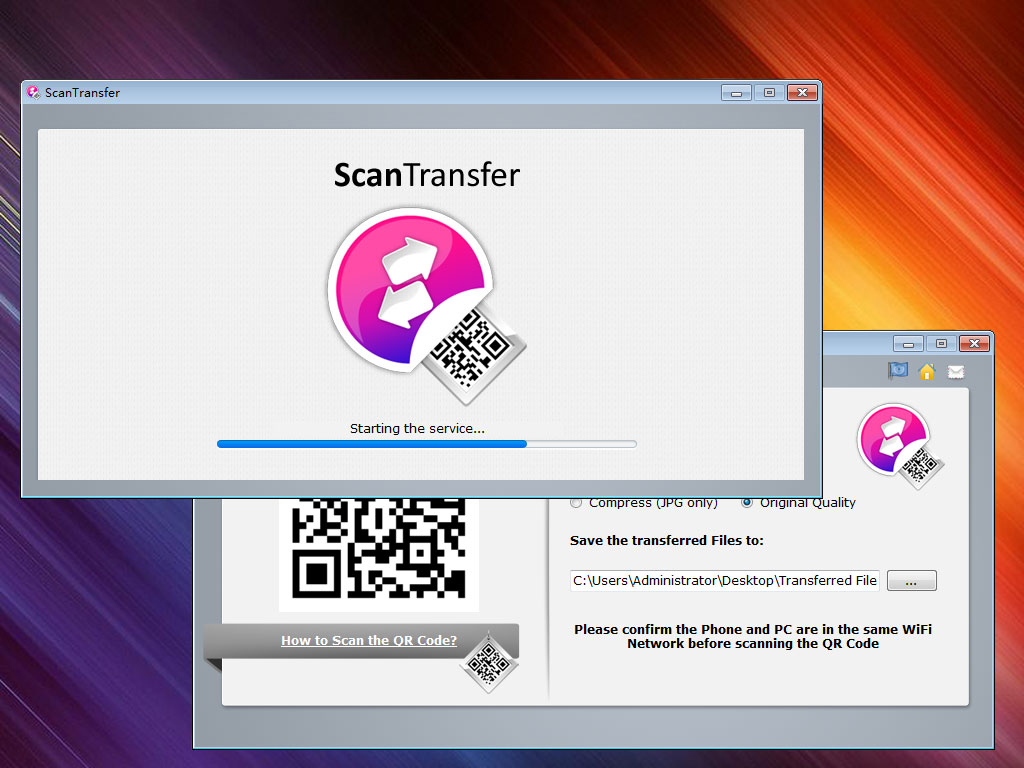The image size is (1024, 768).
Task: Click the 'Save the transferred Files to:' label
Action: 667,540
